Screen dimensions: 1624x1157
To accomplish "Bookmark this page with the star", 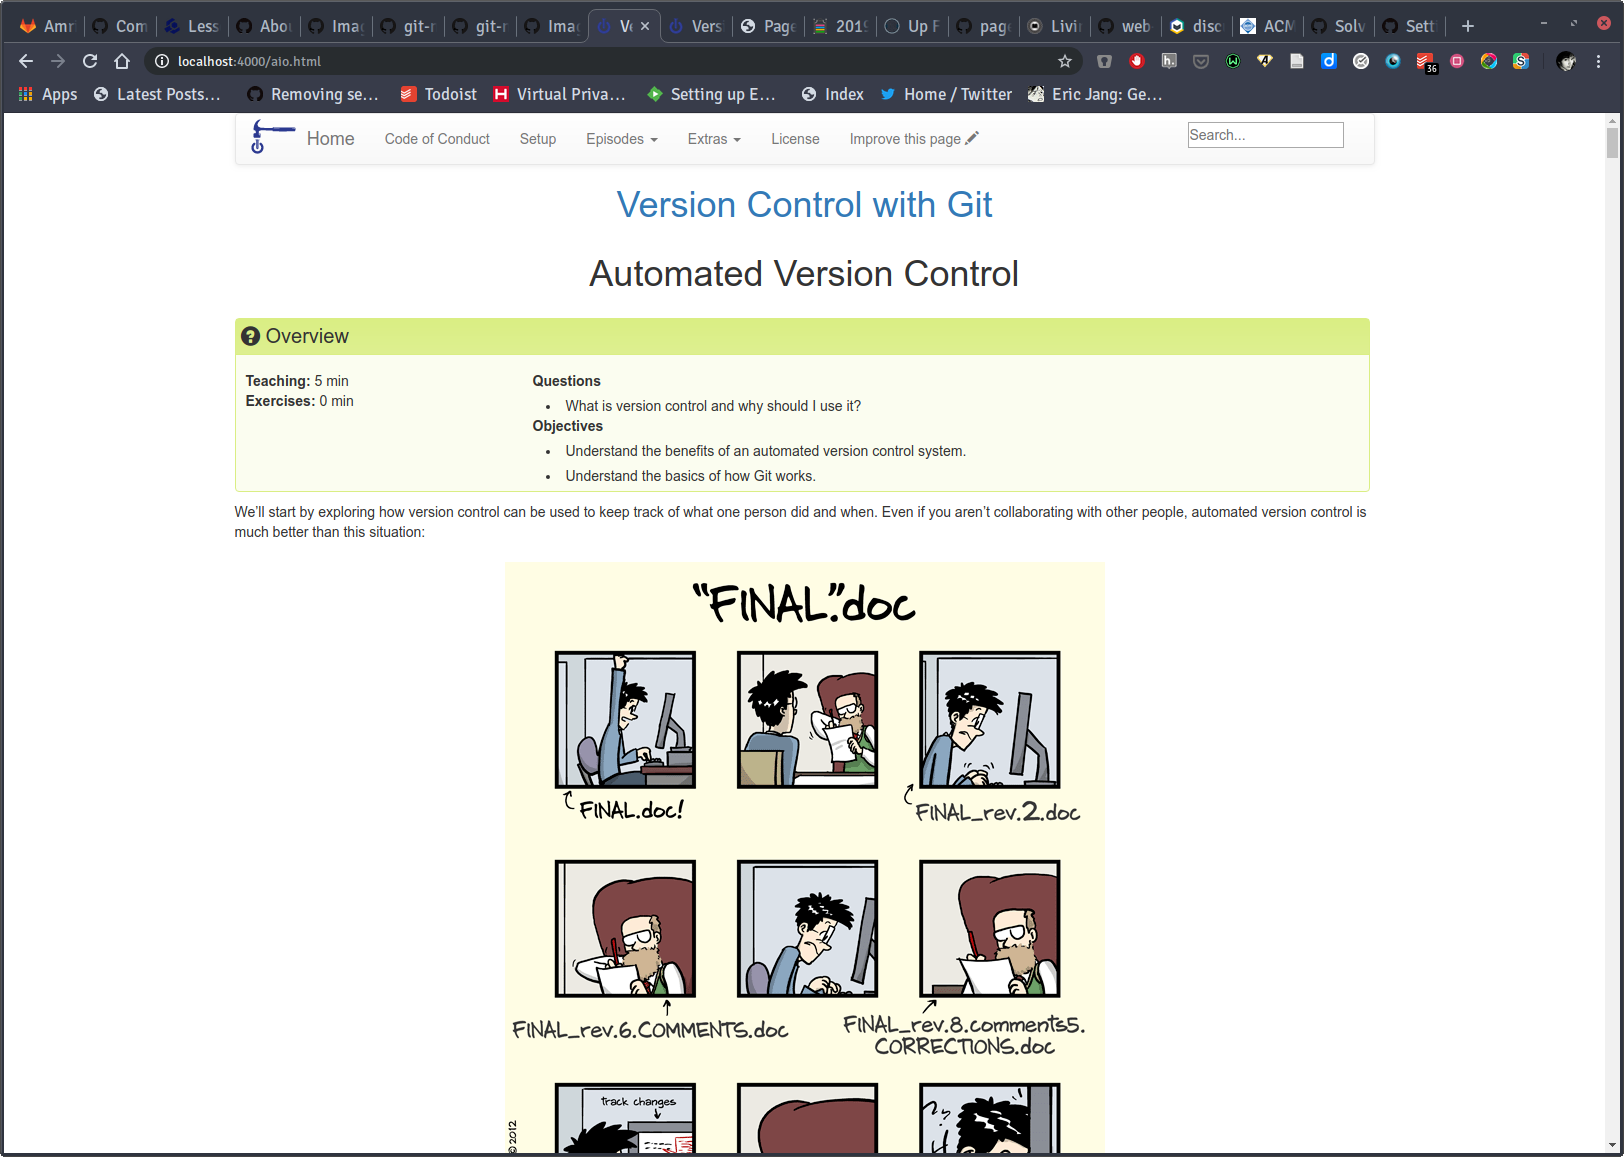I will tap(1065, 61).
